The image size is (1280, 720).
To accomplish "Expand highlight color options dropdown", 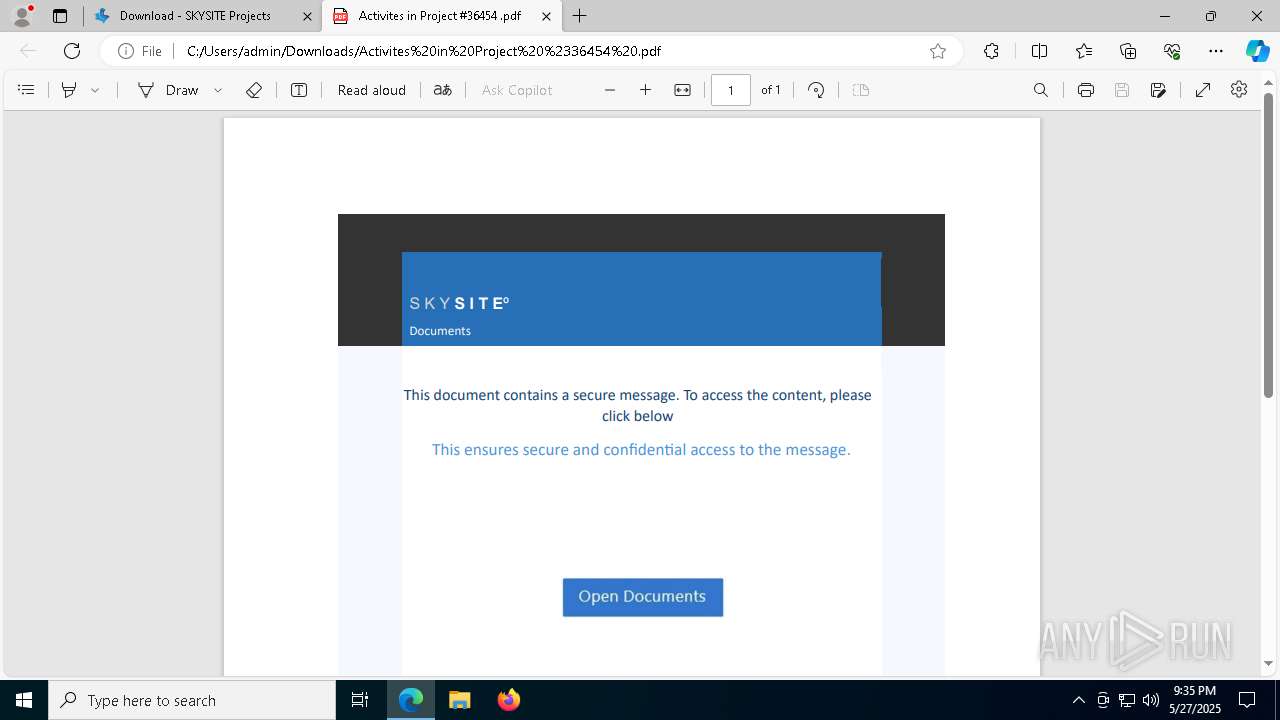I will (95, 90).
